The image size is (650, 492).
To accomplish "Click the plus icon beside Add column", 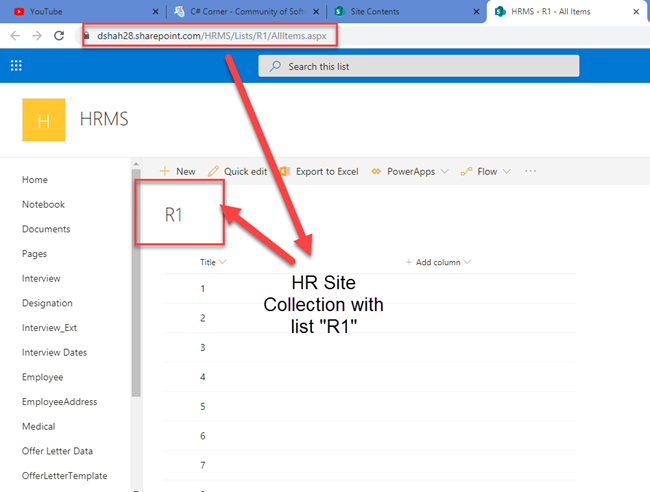I will (x=409, y=262).
